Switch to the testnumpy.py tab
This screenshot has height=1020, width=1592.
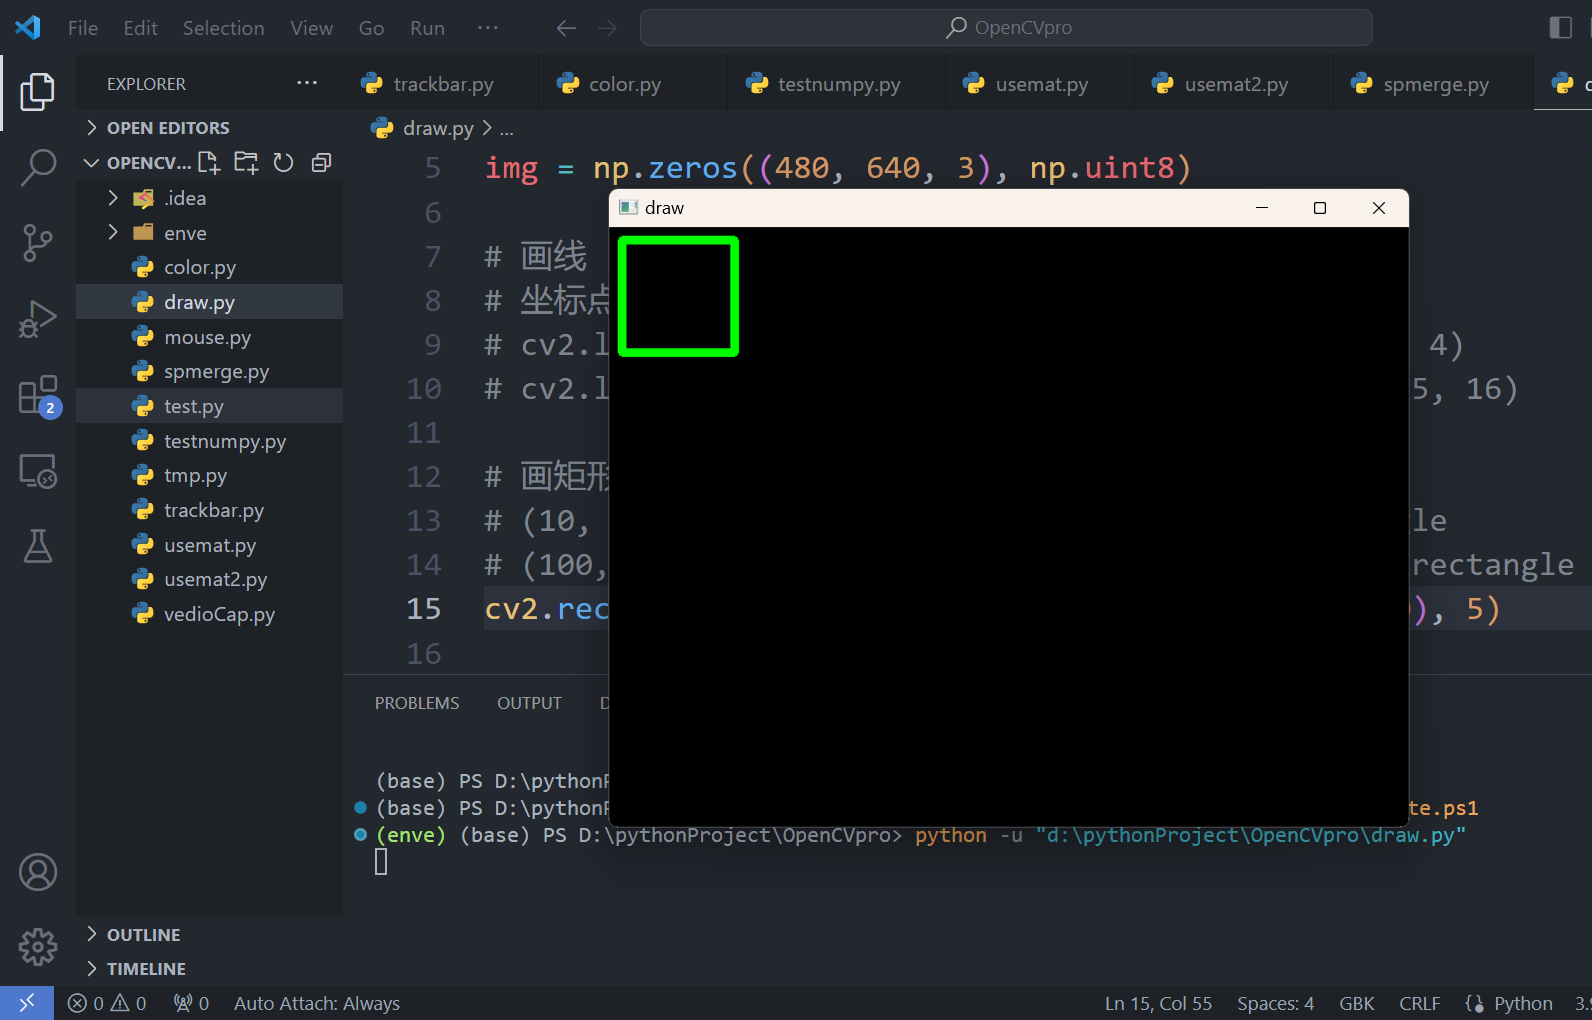point(838,84)
